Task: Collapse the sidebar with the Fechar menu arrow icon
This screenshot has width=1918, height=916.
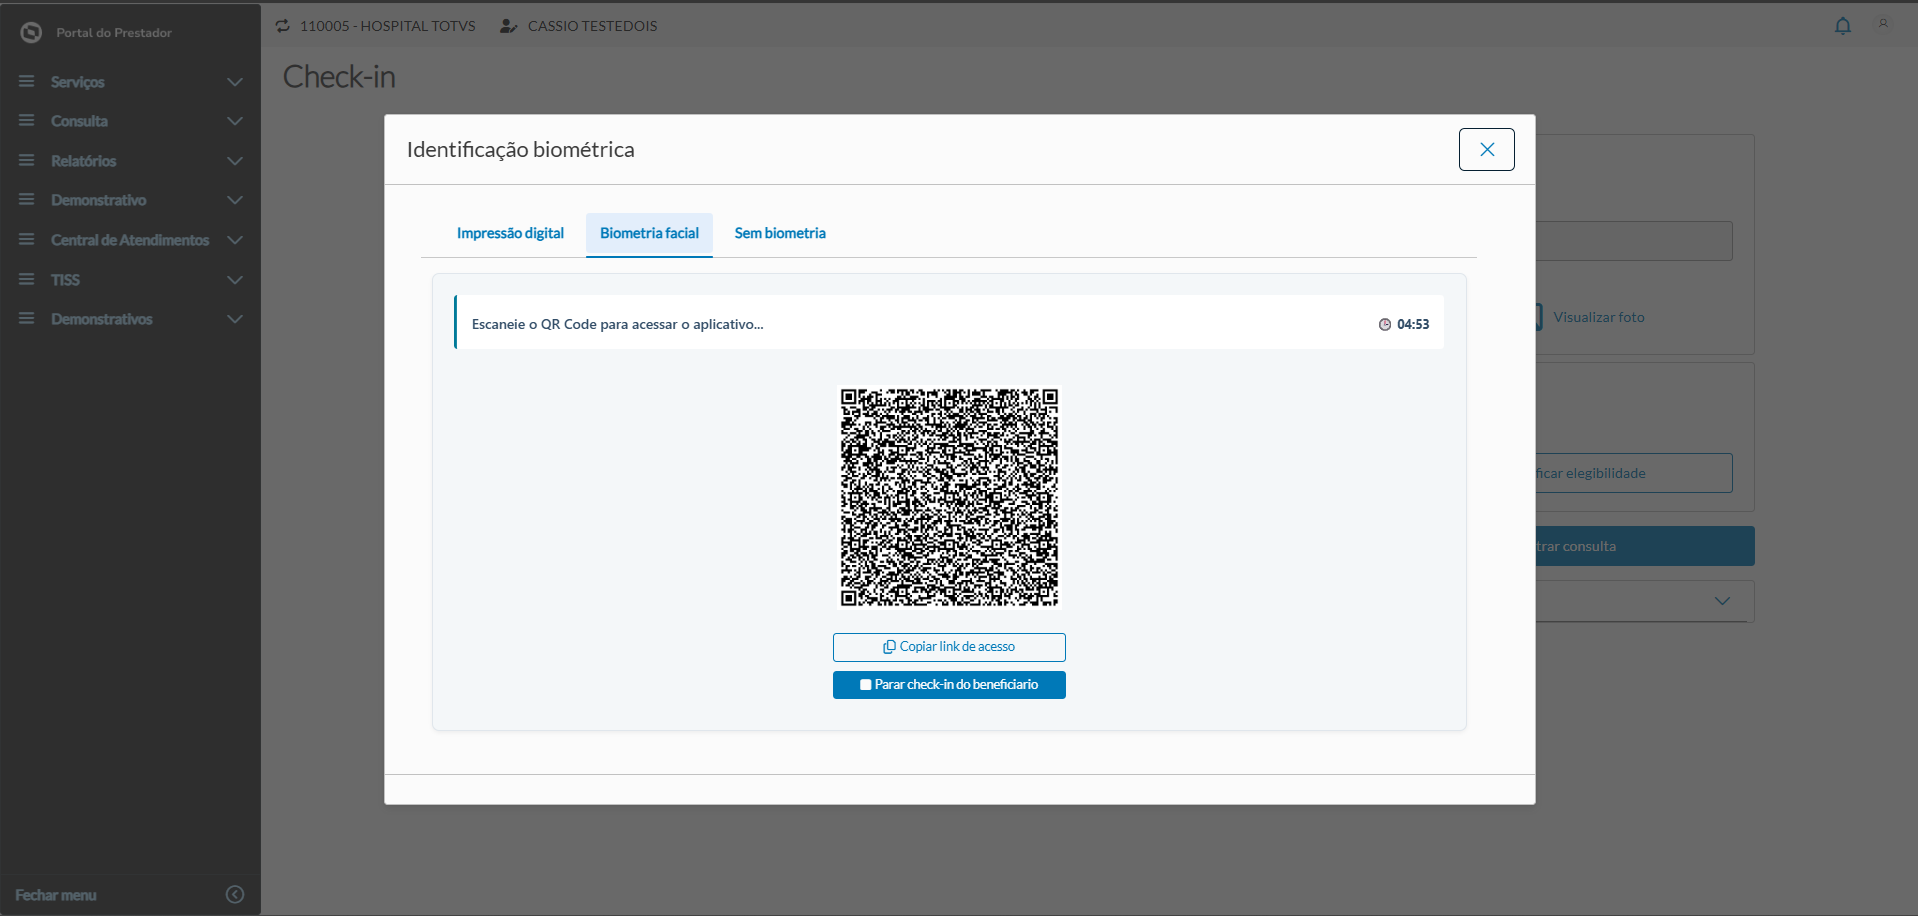Action: (x=235, y=895)
